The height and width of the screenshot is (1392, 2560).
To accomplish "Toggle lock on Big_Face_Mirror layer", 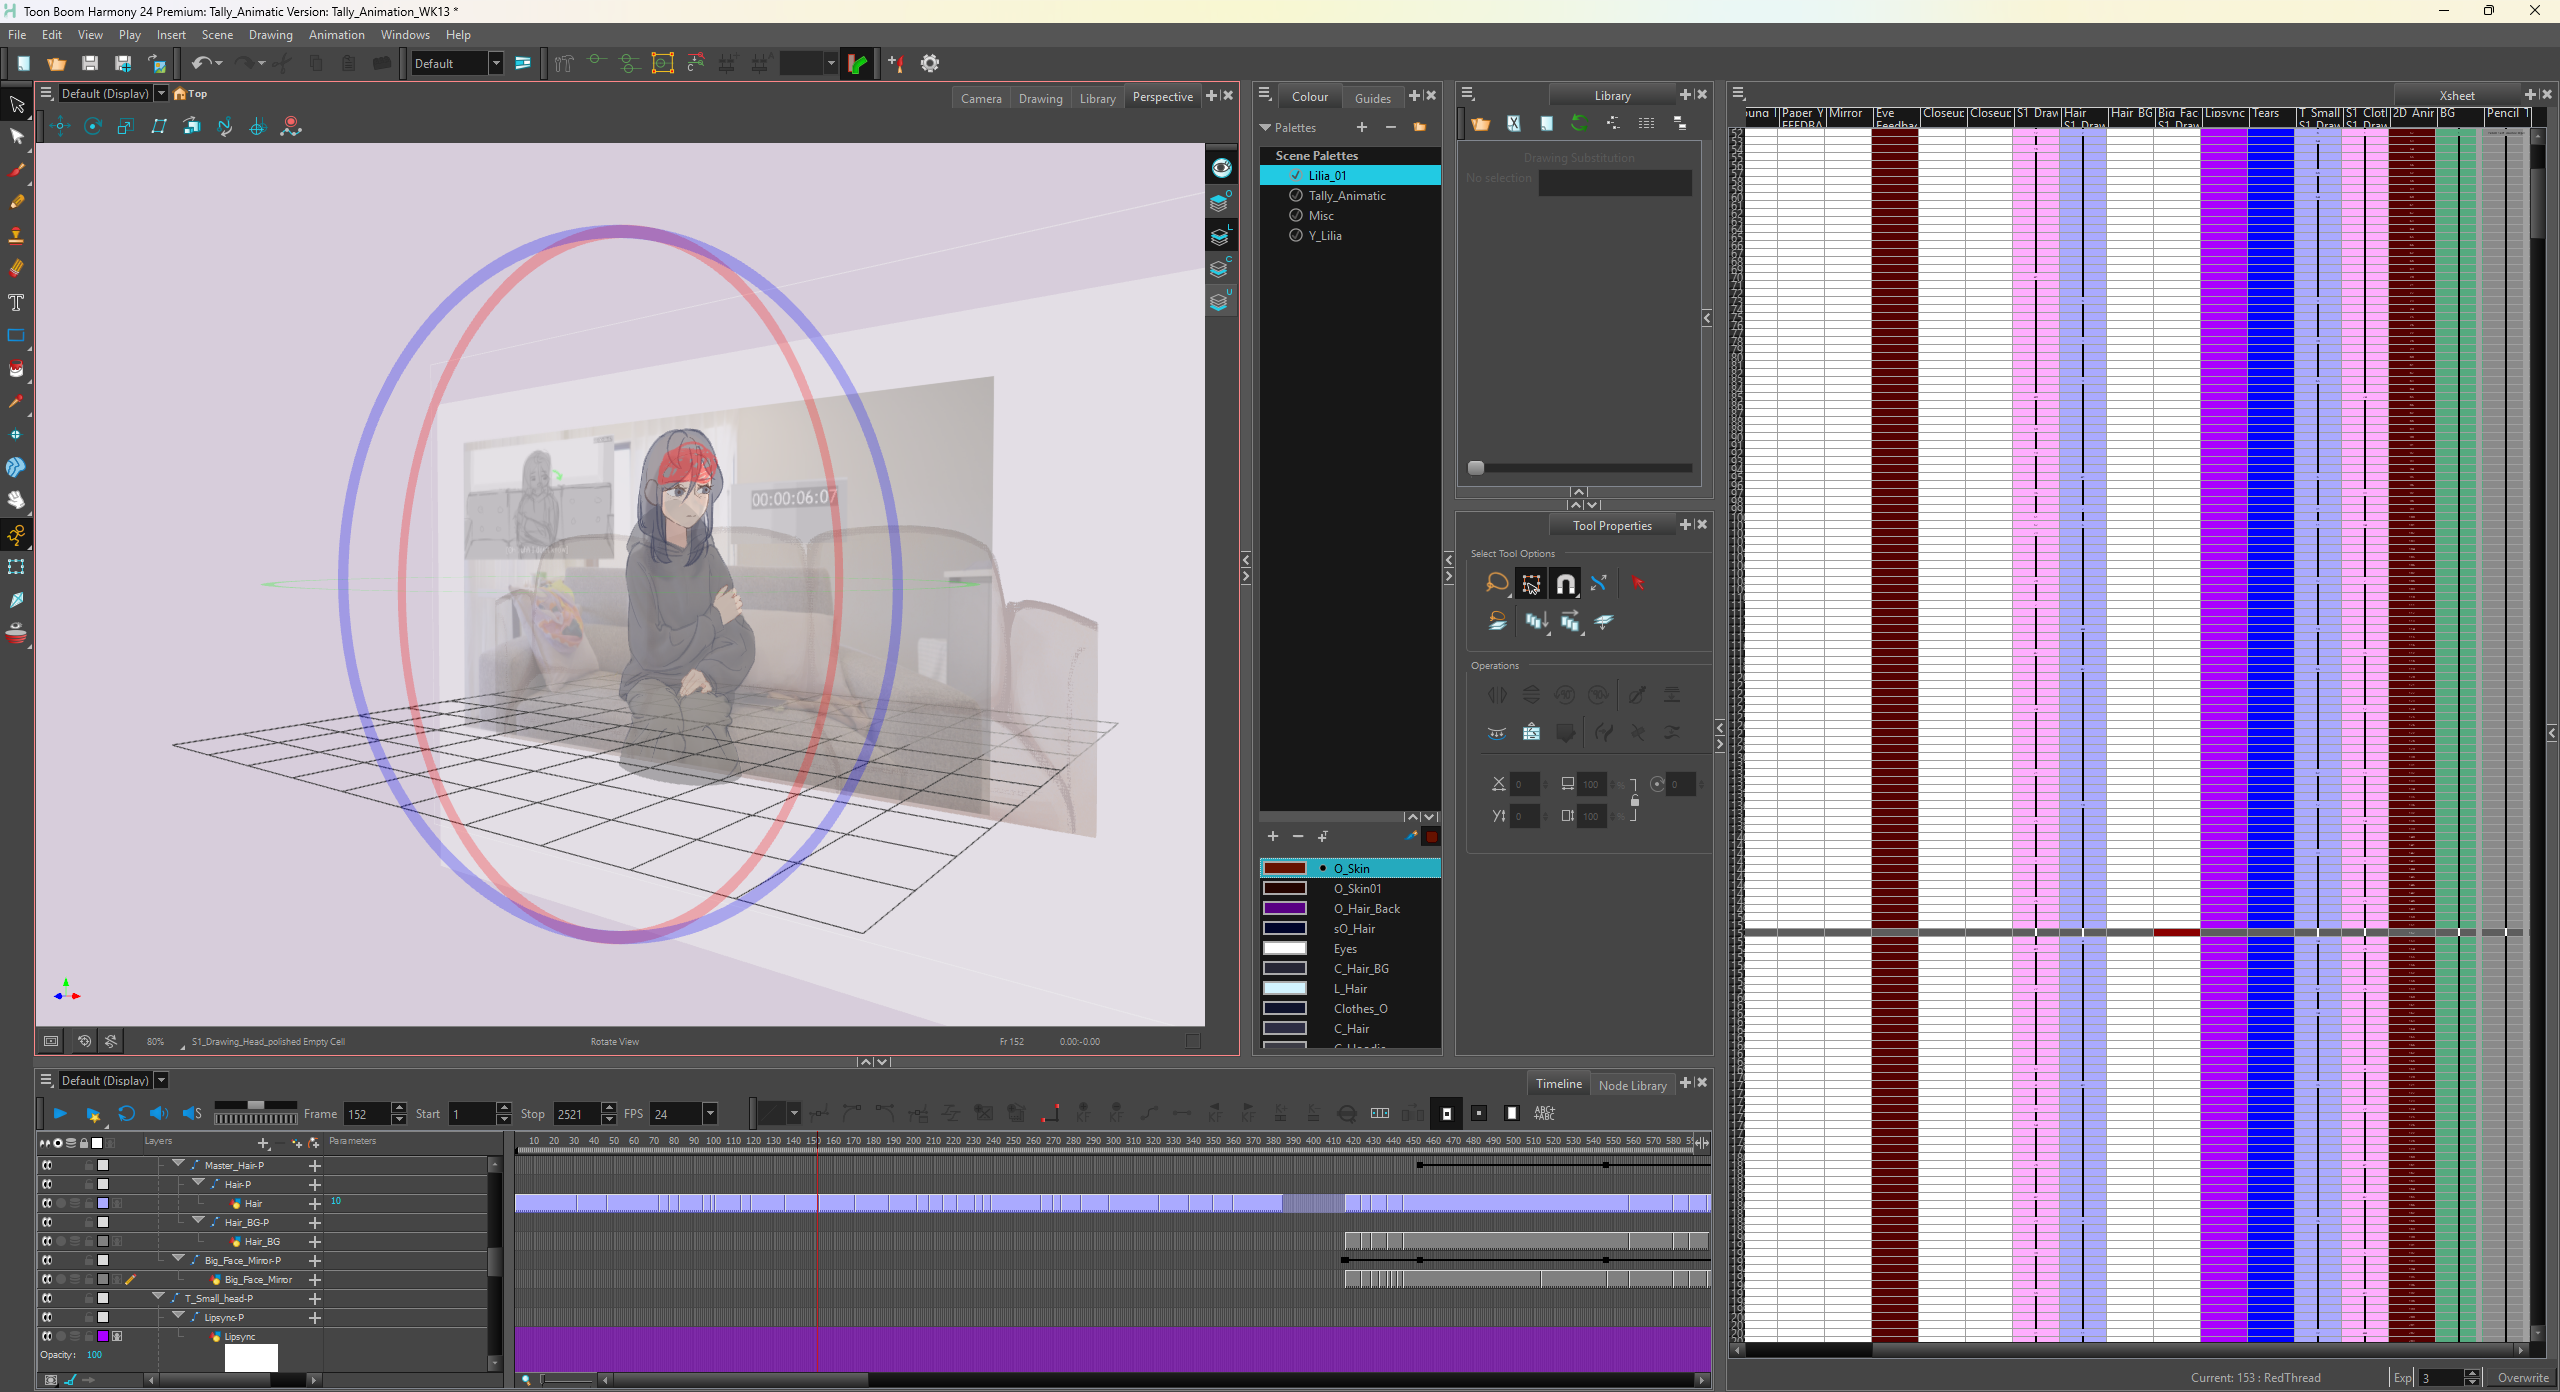I will coord(89,1279).
